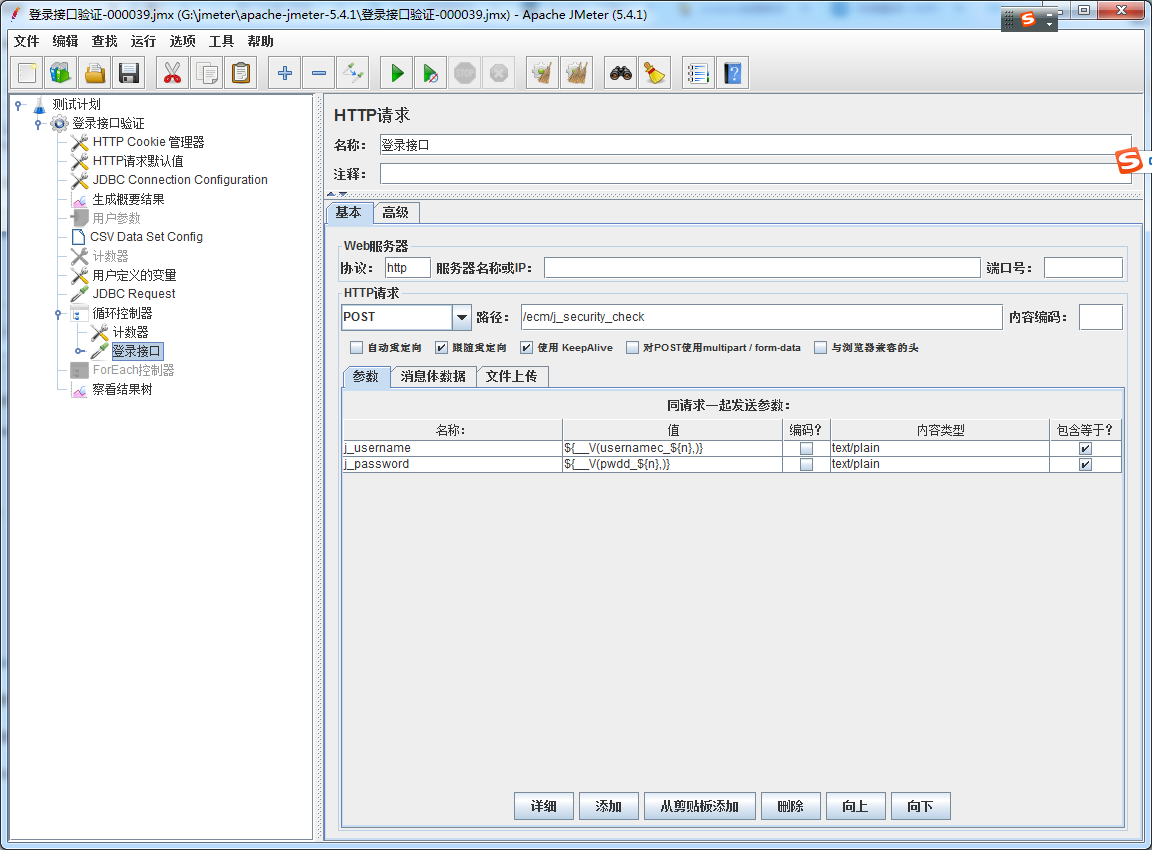This screenshot has width=1152, height=850.
Task: Open the 帮助 menu
Action: pyautogui.click(x=260, y=41)
